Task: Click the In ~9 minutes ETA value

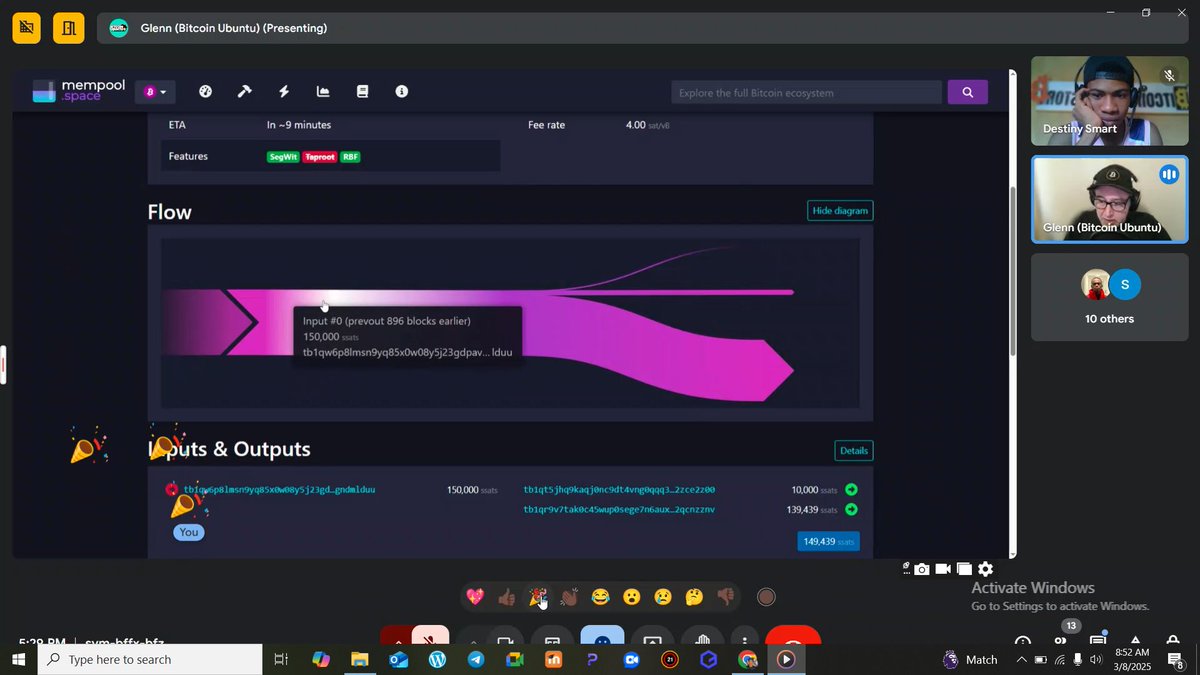Action: (299, 125)
